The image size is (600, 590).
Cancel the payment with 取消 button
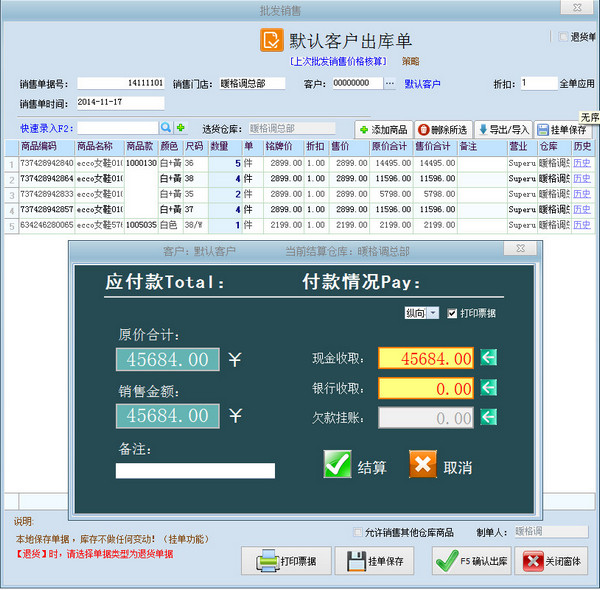[441, 465]
